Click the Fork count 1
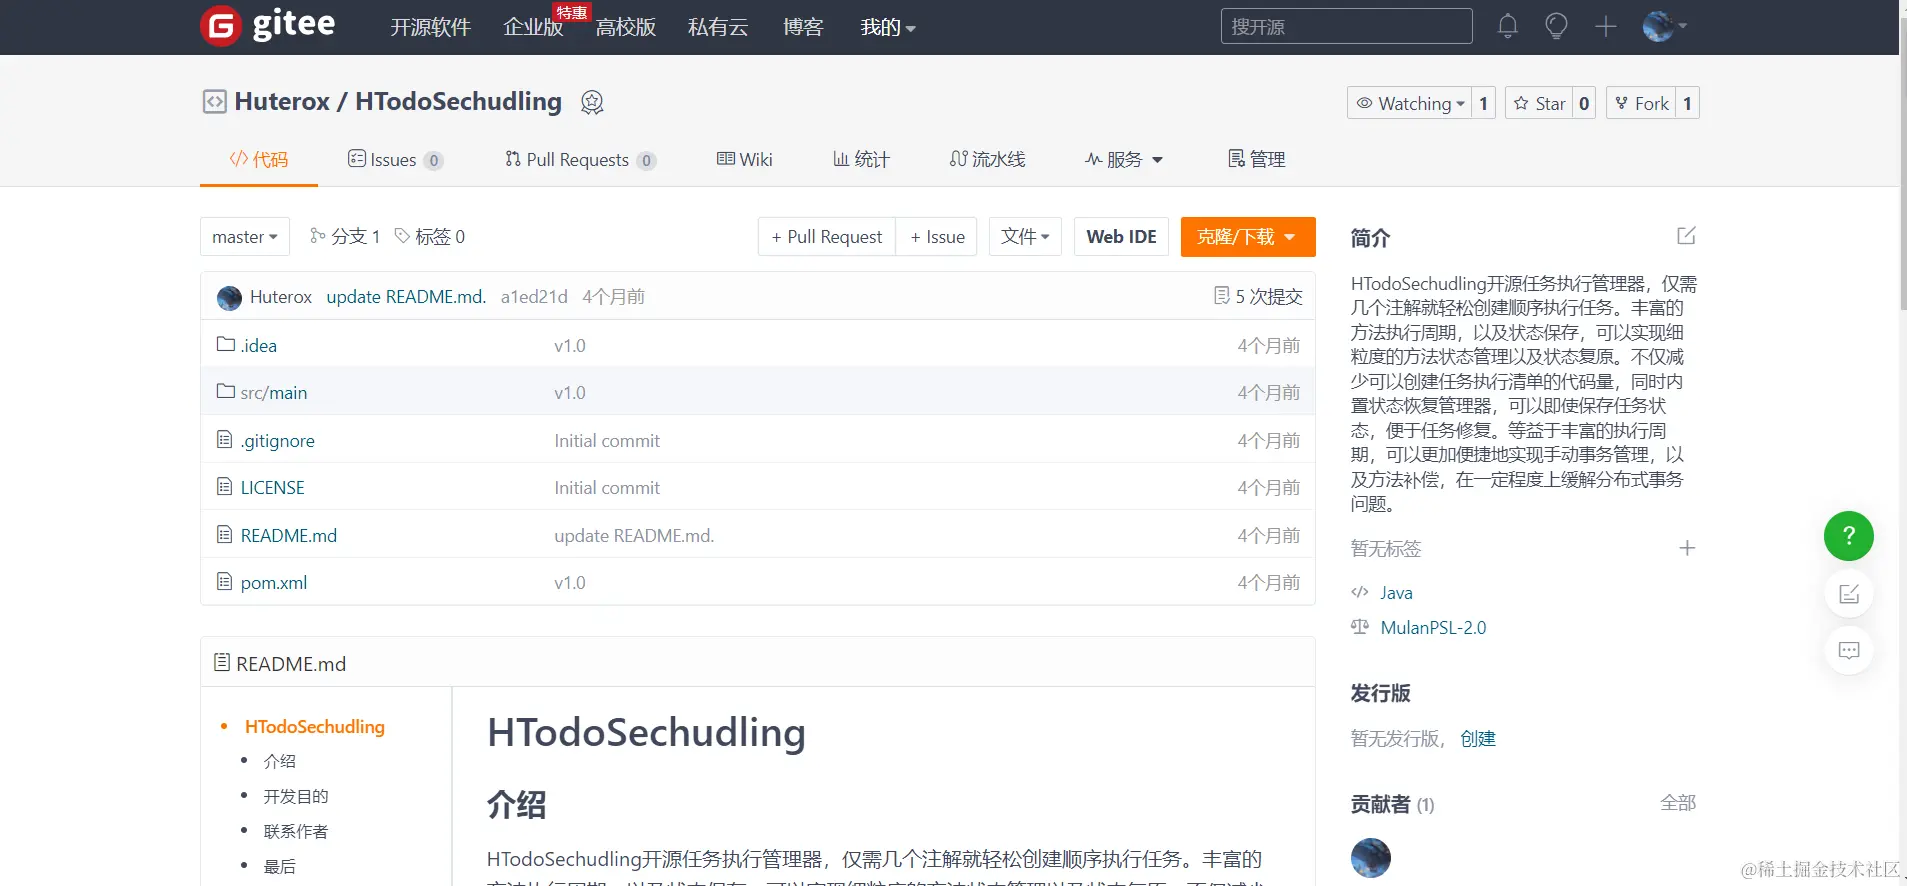 pyautogui.click(x=1687, y=103)
